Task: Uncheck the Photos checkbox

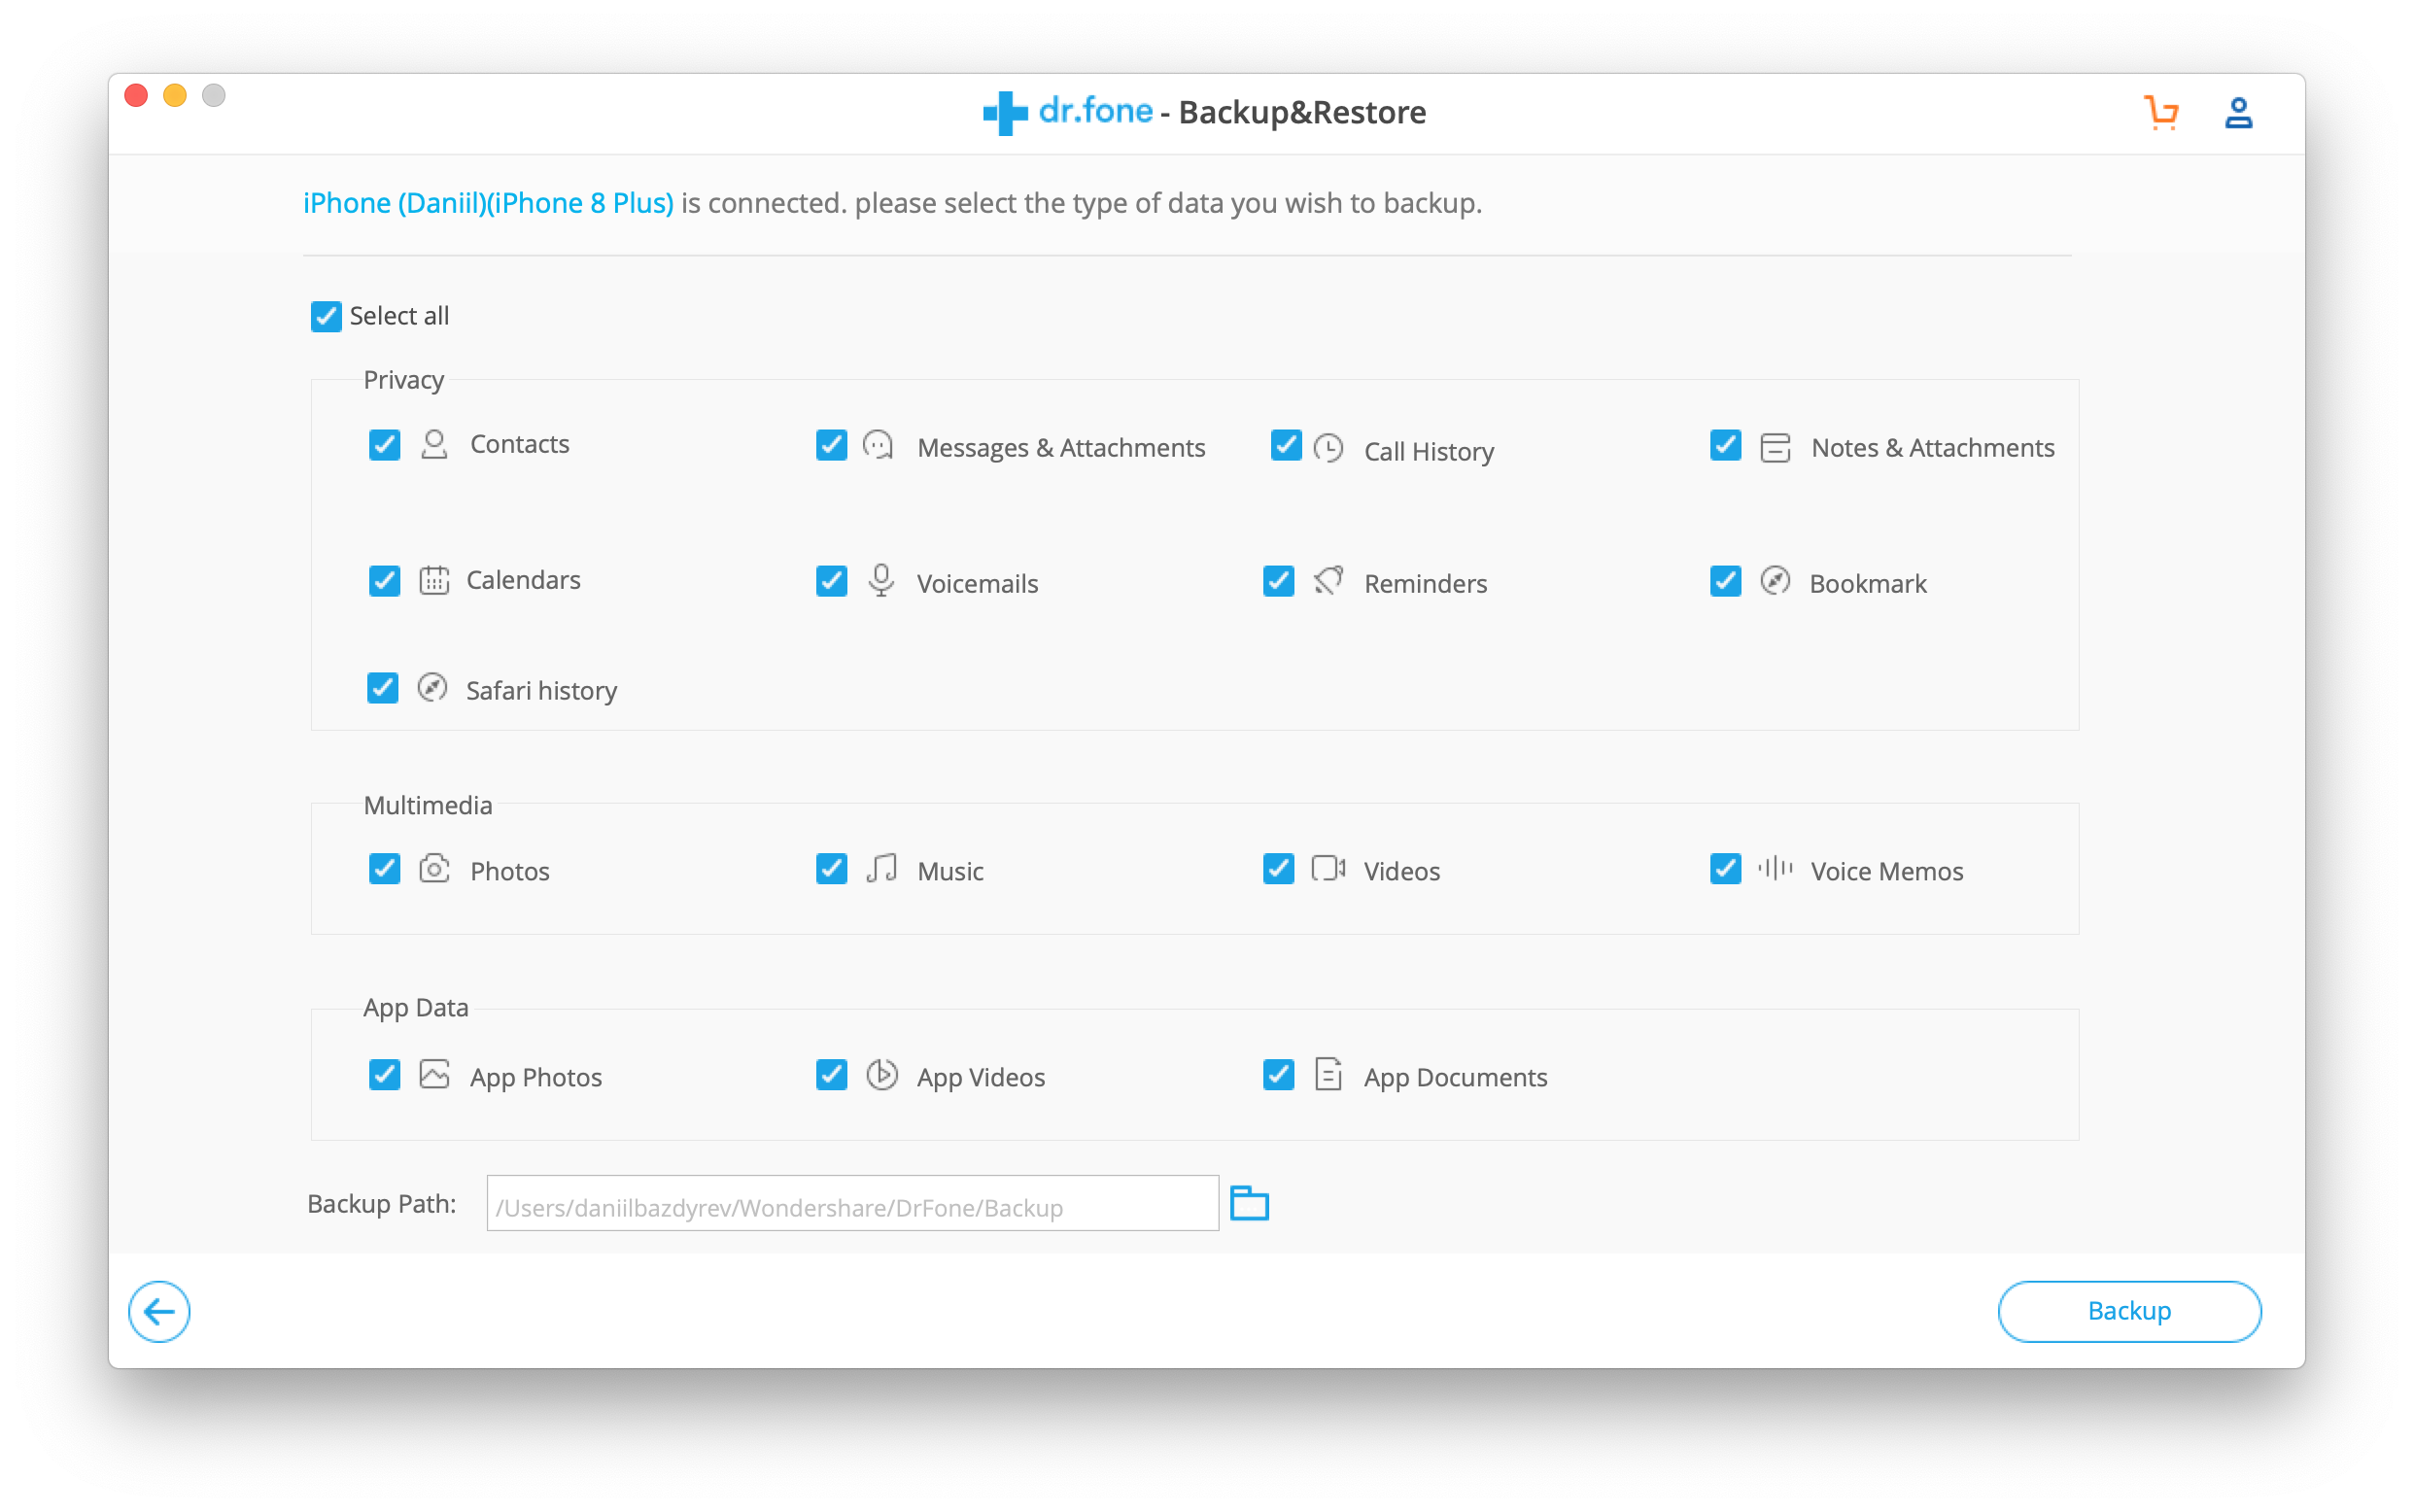Action: [384, 868]
